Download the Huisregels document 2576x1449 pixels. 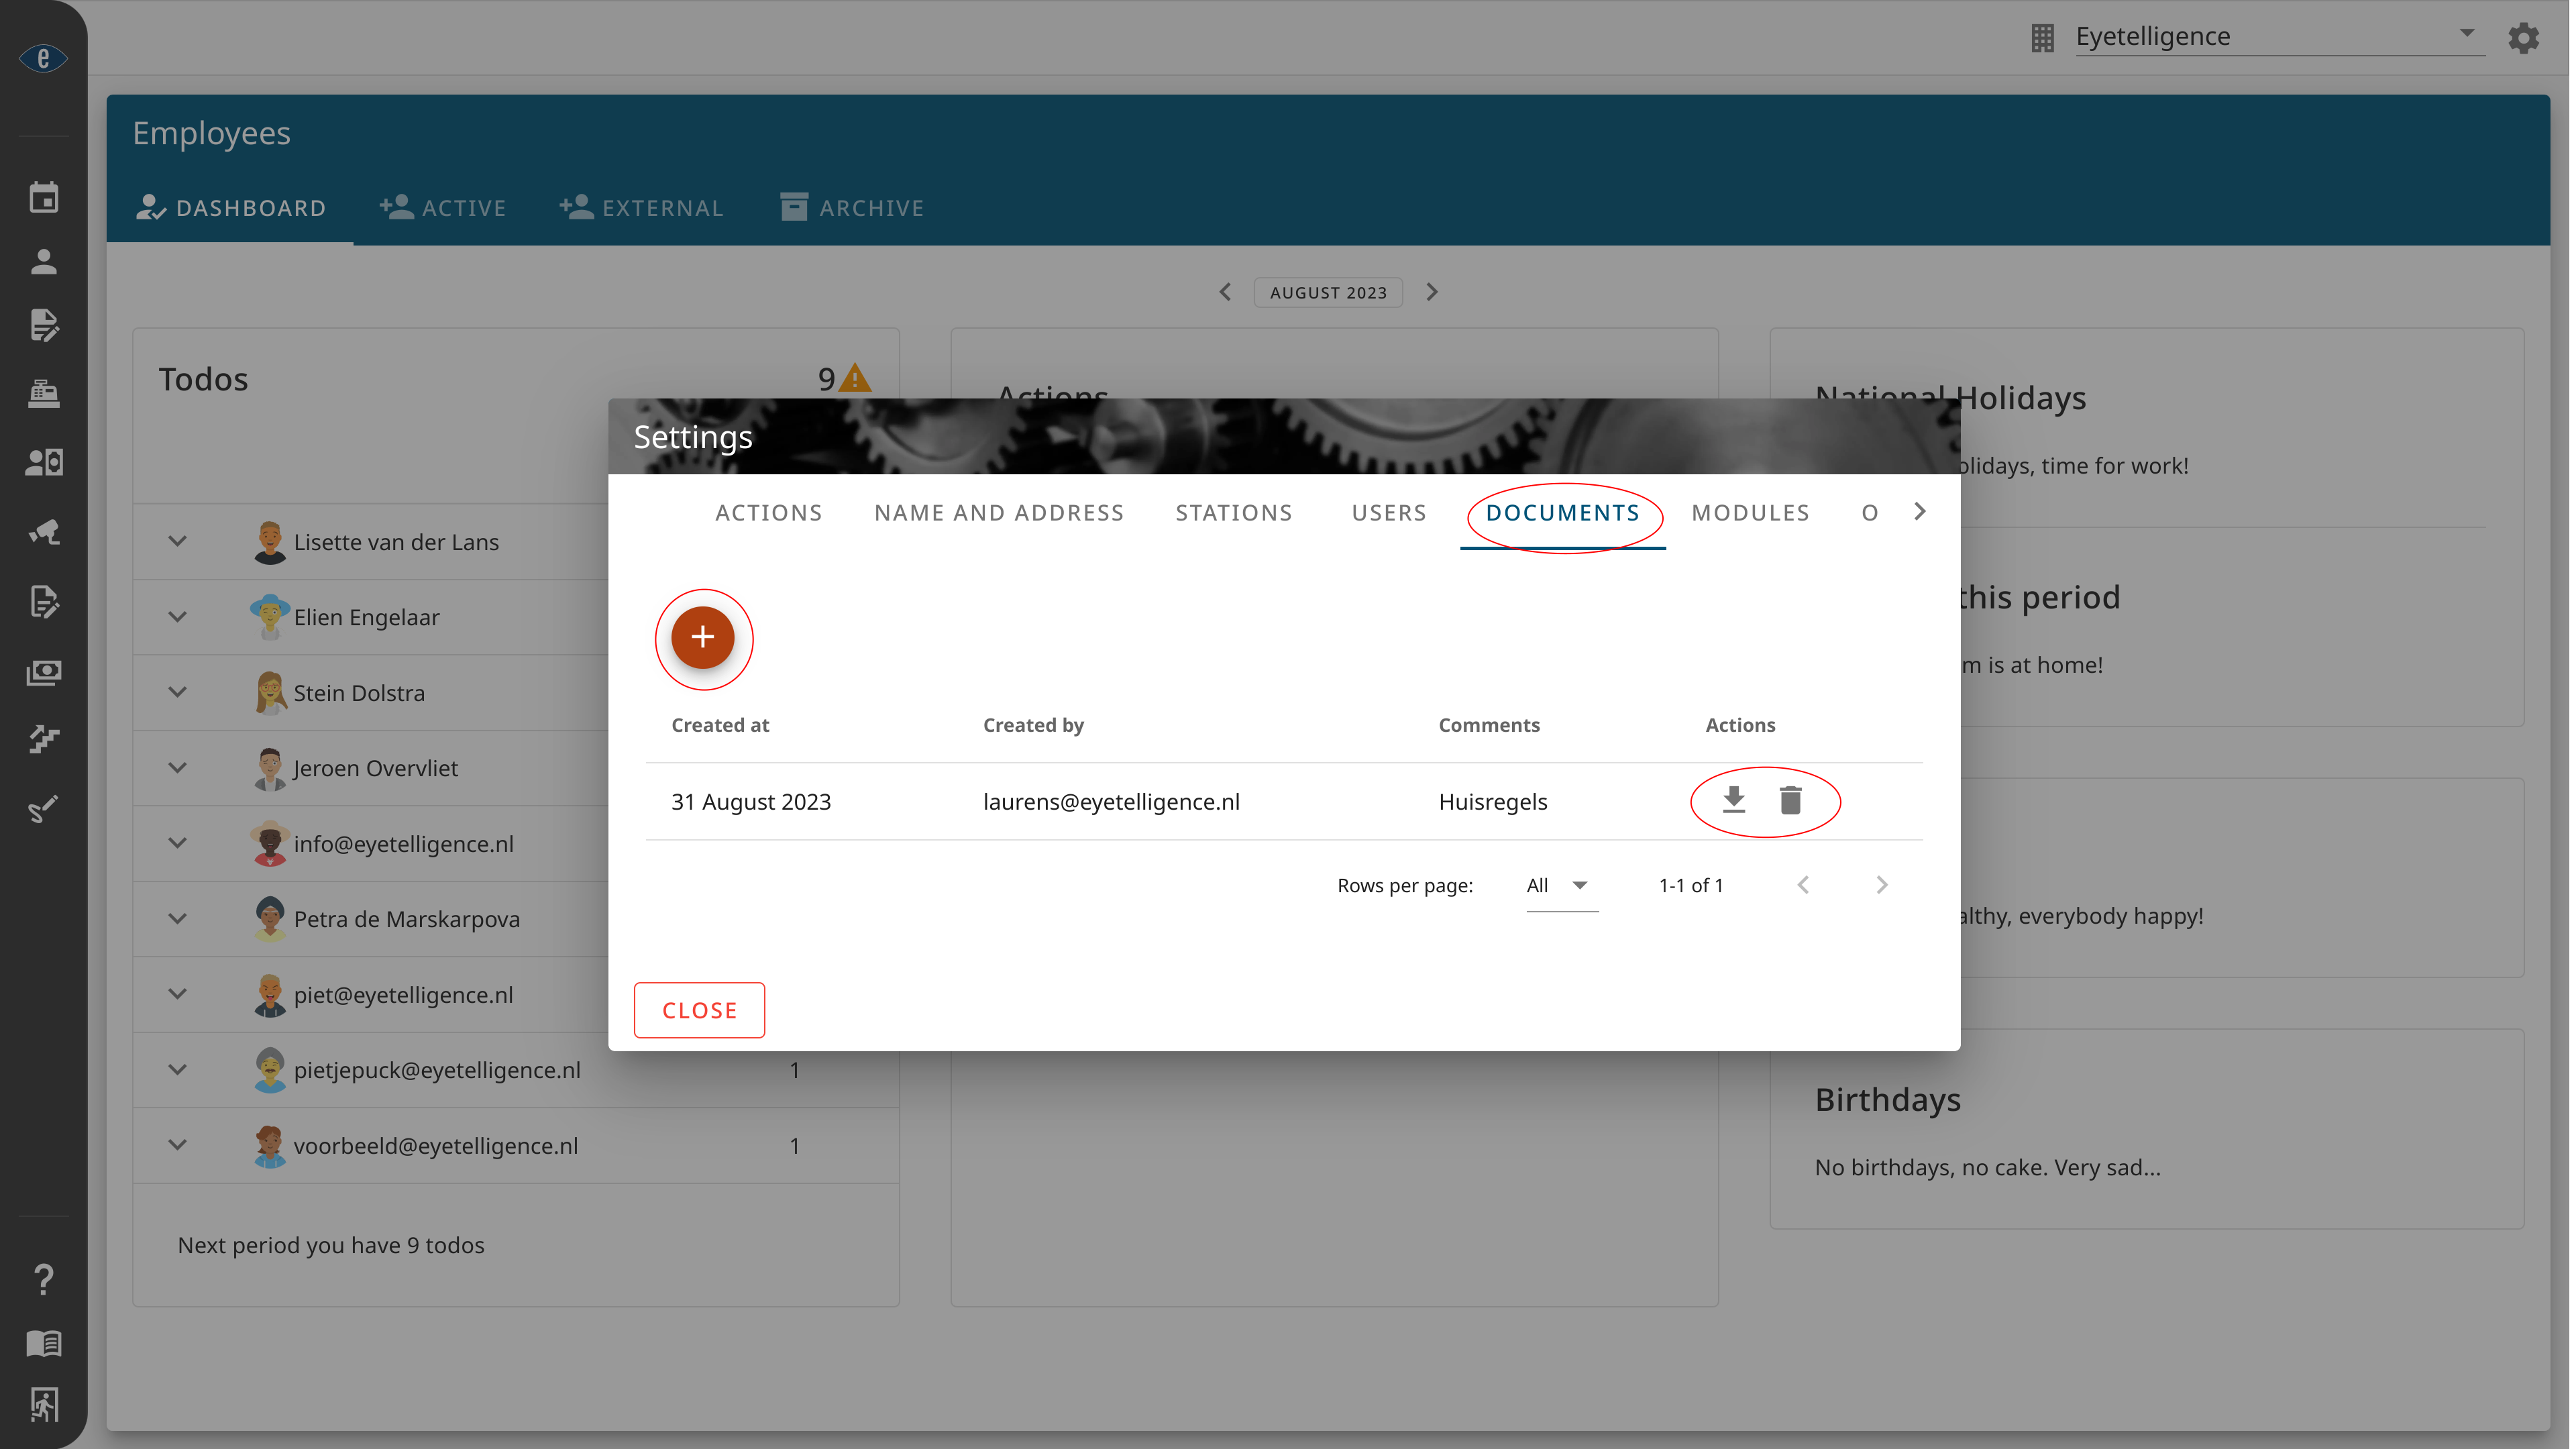(x=1733, y=800)
